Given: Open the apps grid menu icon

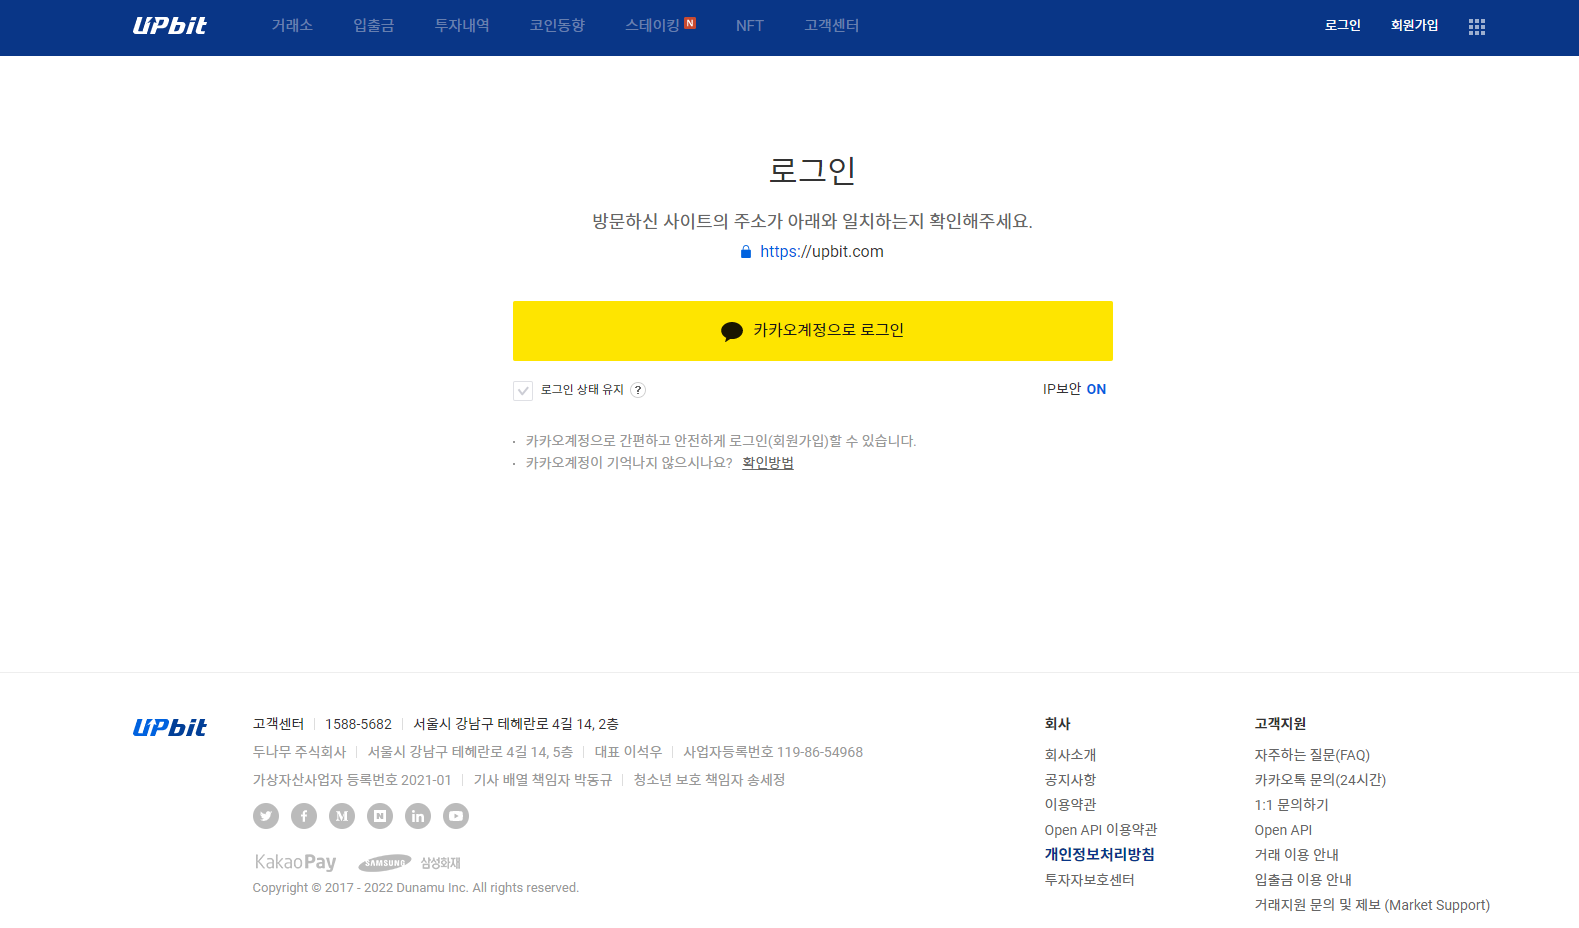Looking at the screenshot, I should [1476, 27].
